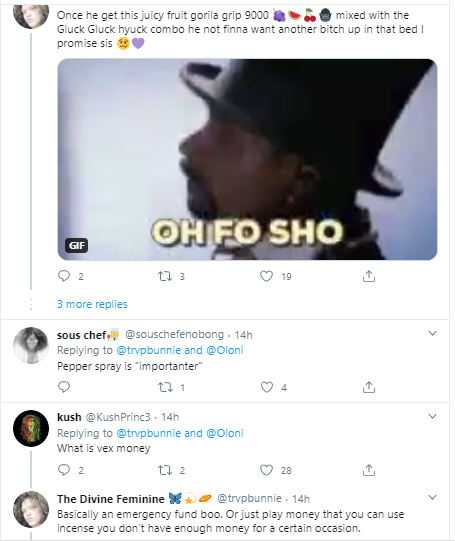This screenshot has height=541, width=455.
Task: Open The Divine Feminine tweet options chevron
Action: tap(432, 498)
